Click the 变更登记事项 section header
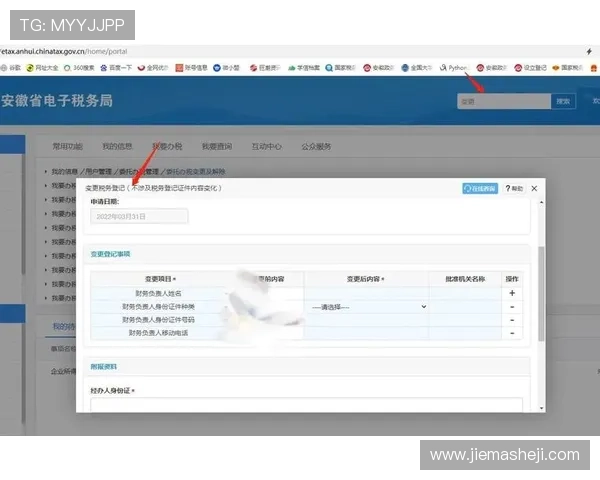This screenshot has height=480, width=600. [x=110, y=254]
